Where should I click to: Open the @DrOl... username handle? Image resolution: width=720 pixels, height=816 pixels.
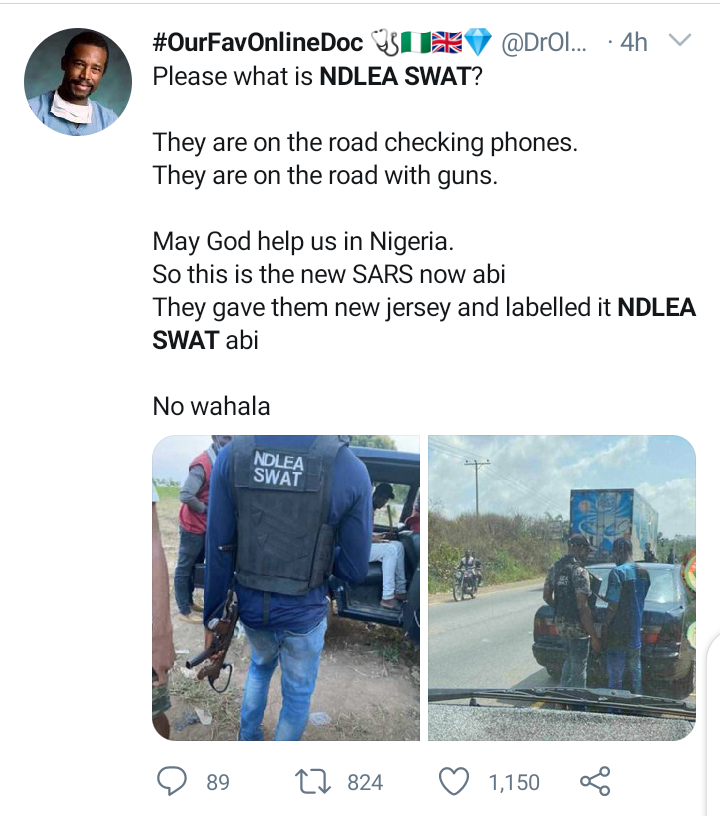[544, 42]
